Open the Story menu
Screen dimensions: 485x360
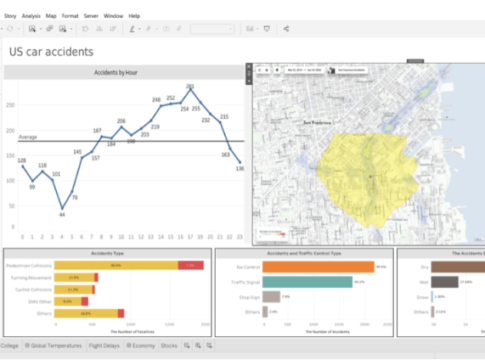click(10, 16)
